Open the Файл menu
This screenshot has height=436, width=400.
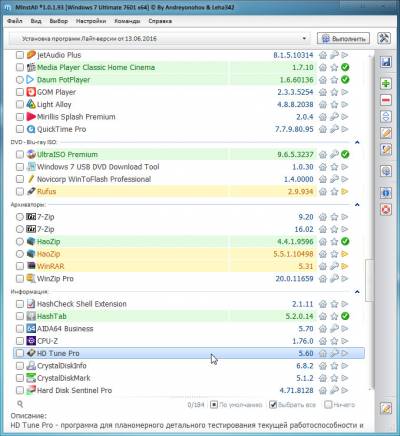(15, 21)
